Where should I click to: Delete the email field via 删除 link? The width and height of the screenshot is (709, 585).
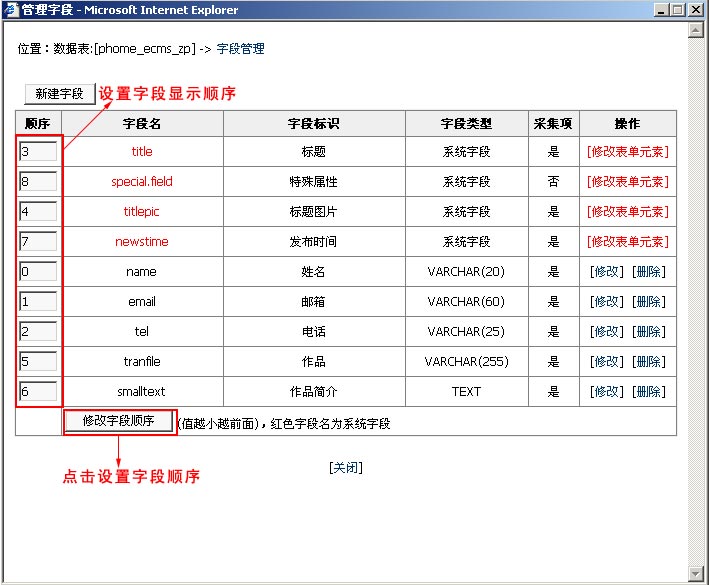pyautogui.click(x=648, y=302)
